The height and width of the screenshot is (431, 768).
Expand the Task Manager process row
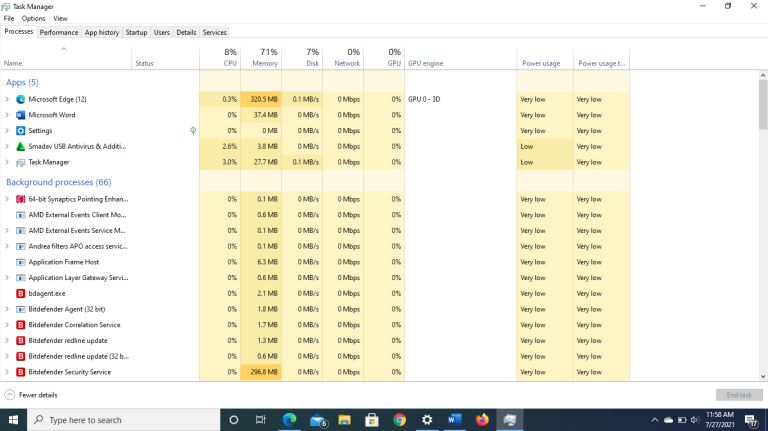tap(7, 162)
